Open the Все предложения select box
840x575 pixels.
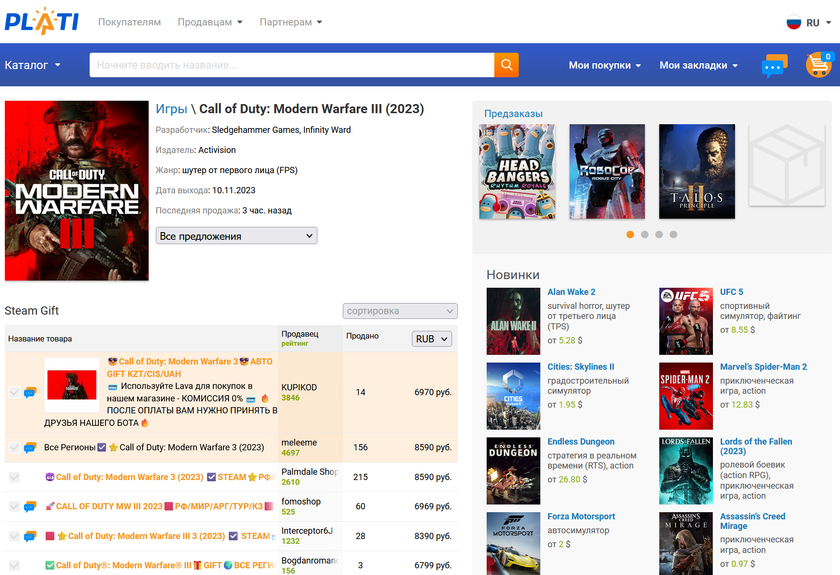(236, 236)
